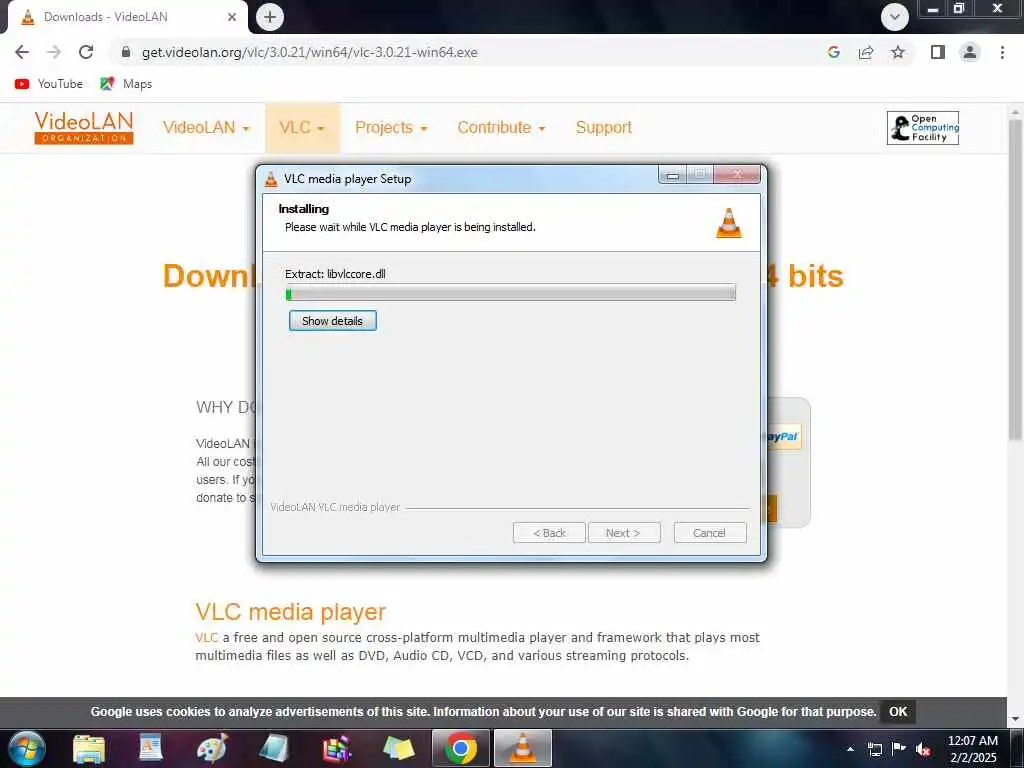
Task: Click the VLC installer taskbar icon
Action: 522,748
